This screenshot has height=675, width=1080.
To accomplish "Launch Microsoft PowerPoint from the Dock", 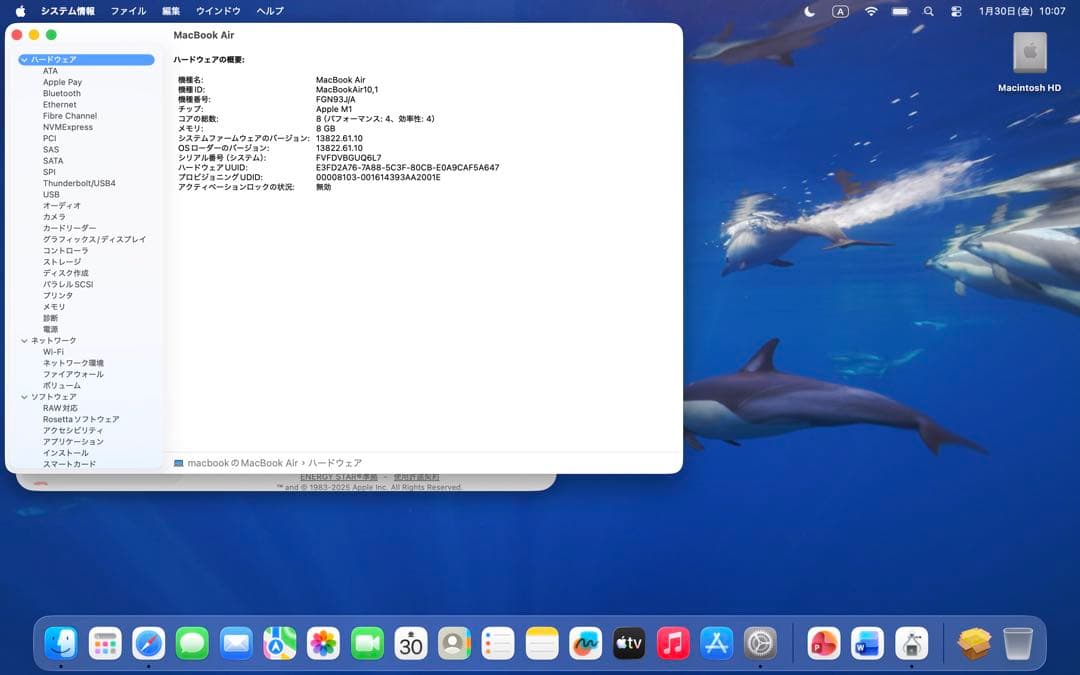I will pos(823,645).
